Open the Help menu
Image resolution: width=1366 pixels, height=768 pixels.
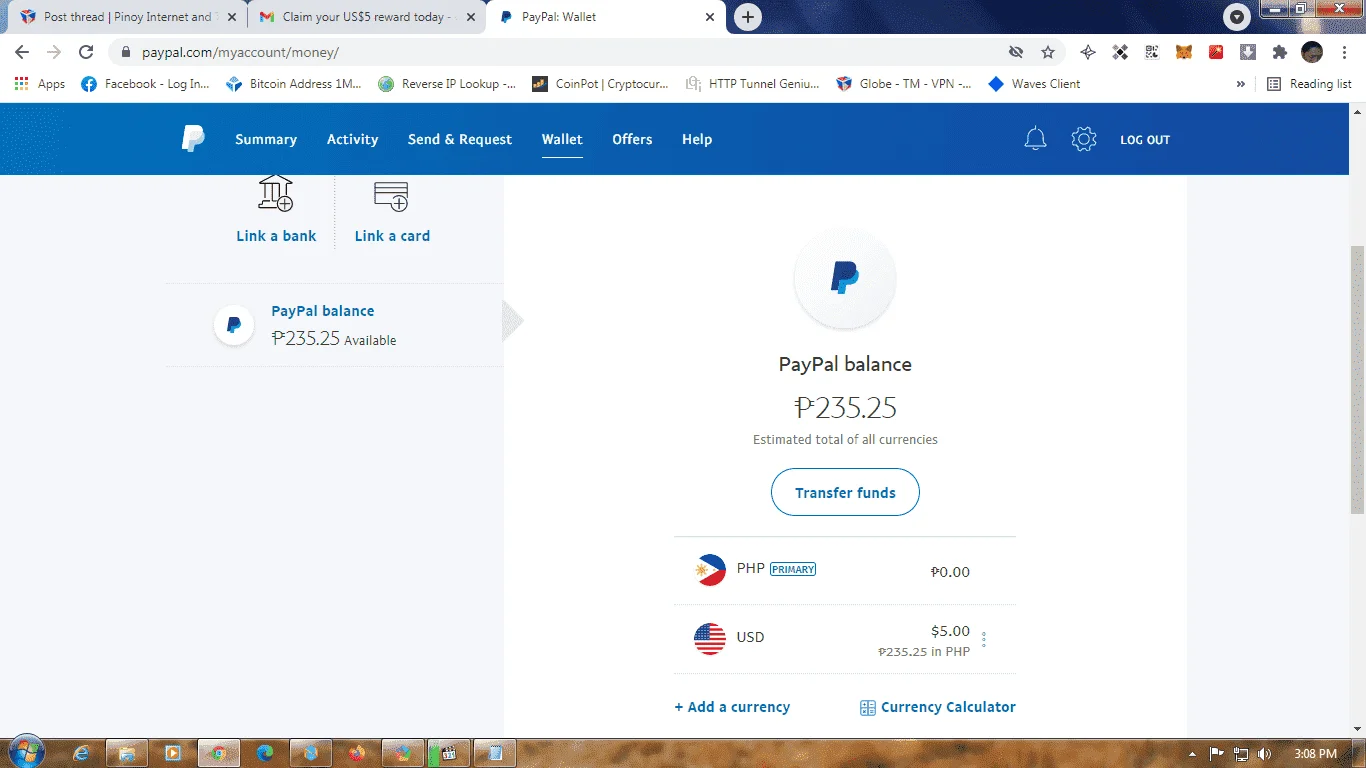[x=697, y=139]
